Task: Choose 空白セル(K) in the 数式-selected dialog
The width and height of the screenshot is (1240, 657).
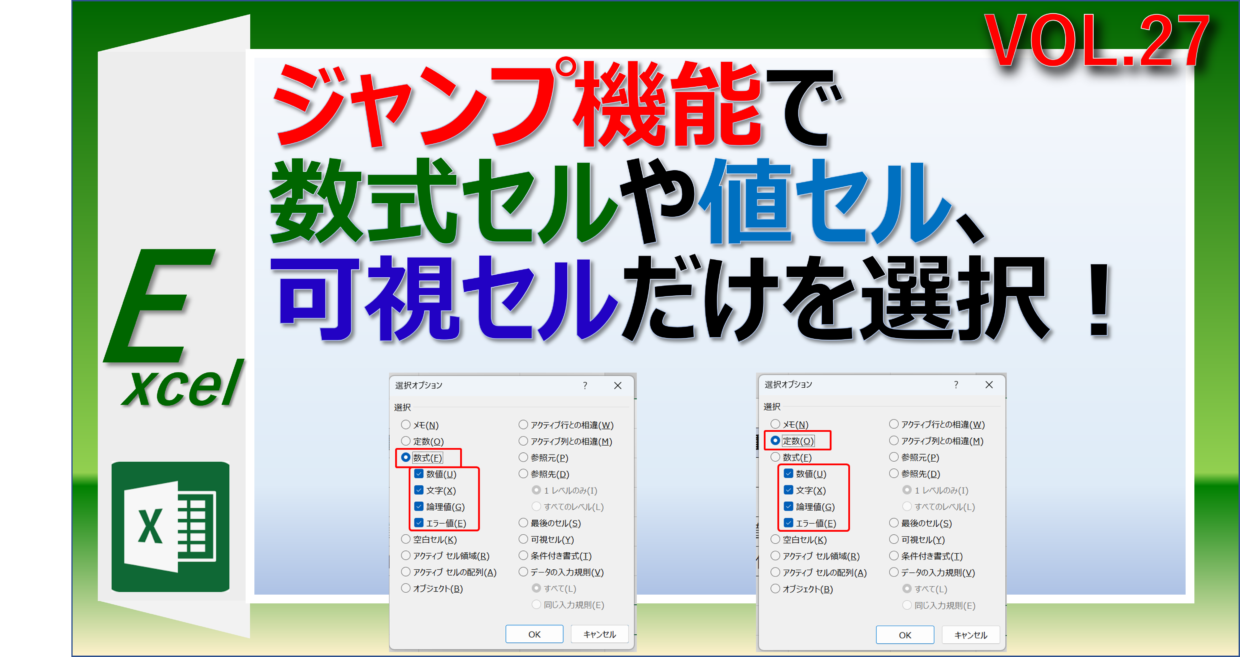Action: click(x=405, y=540)
